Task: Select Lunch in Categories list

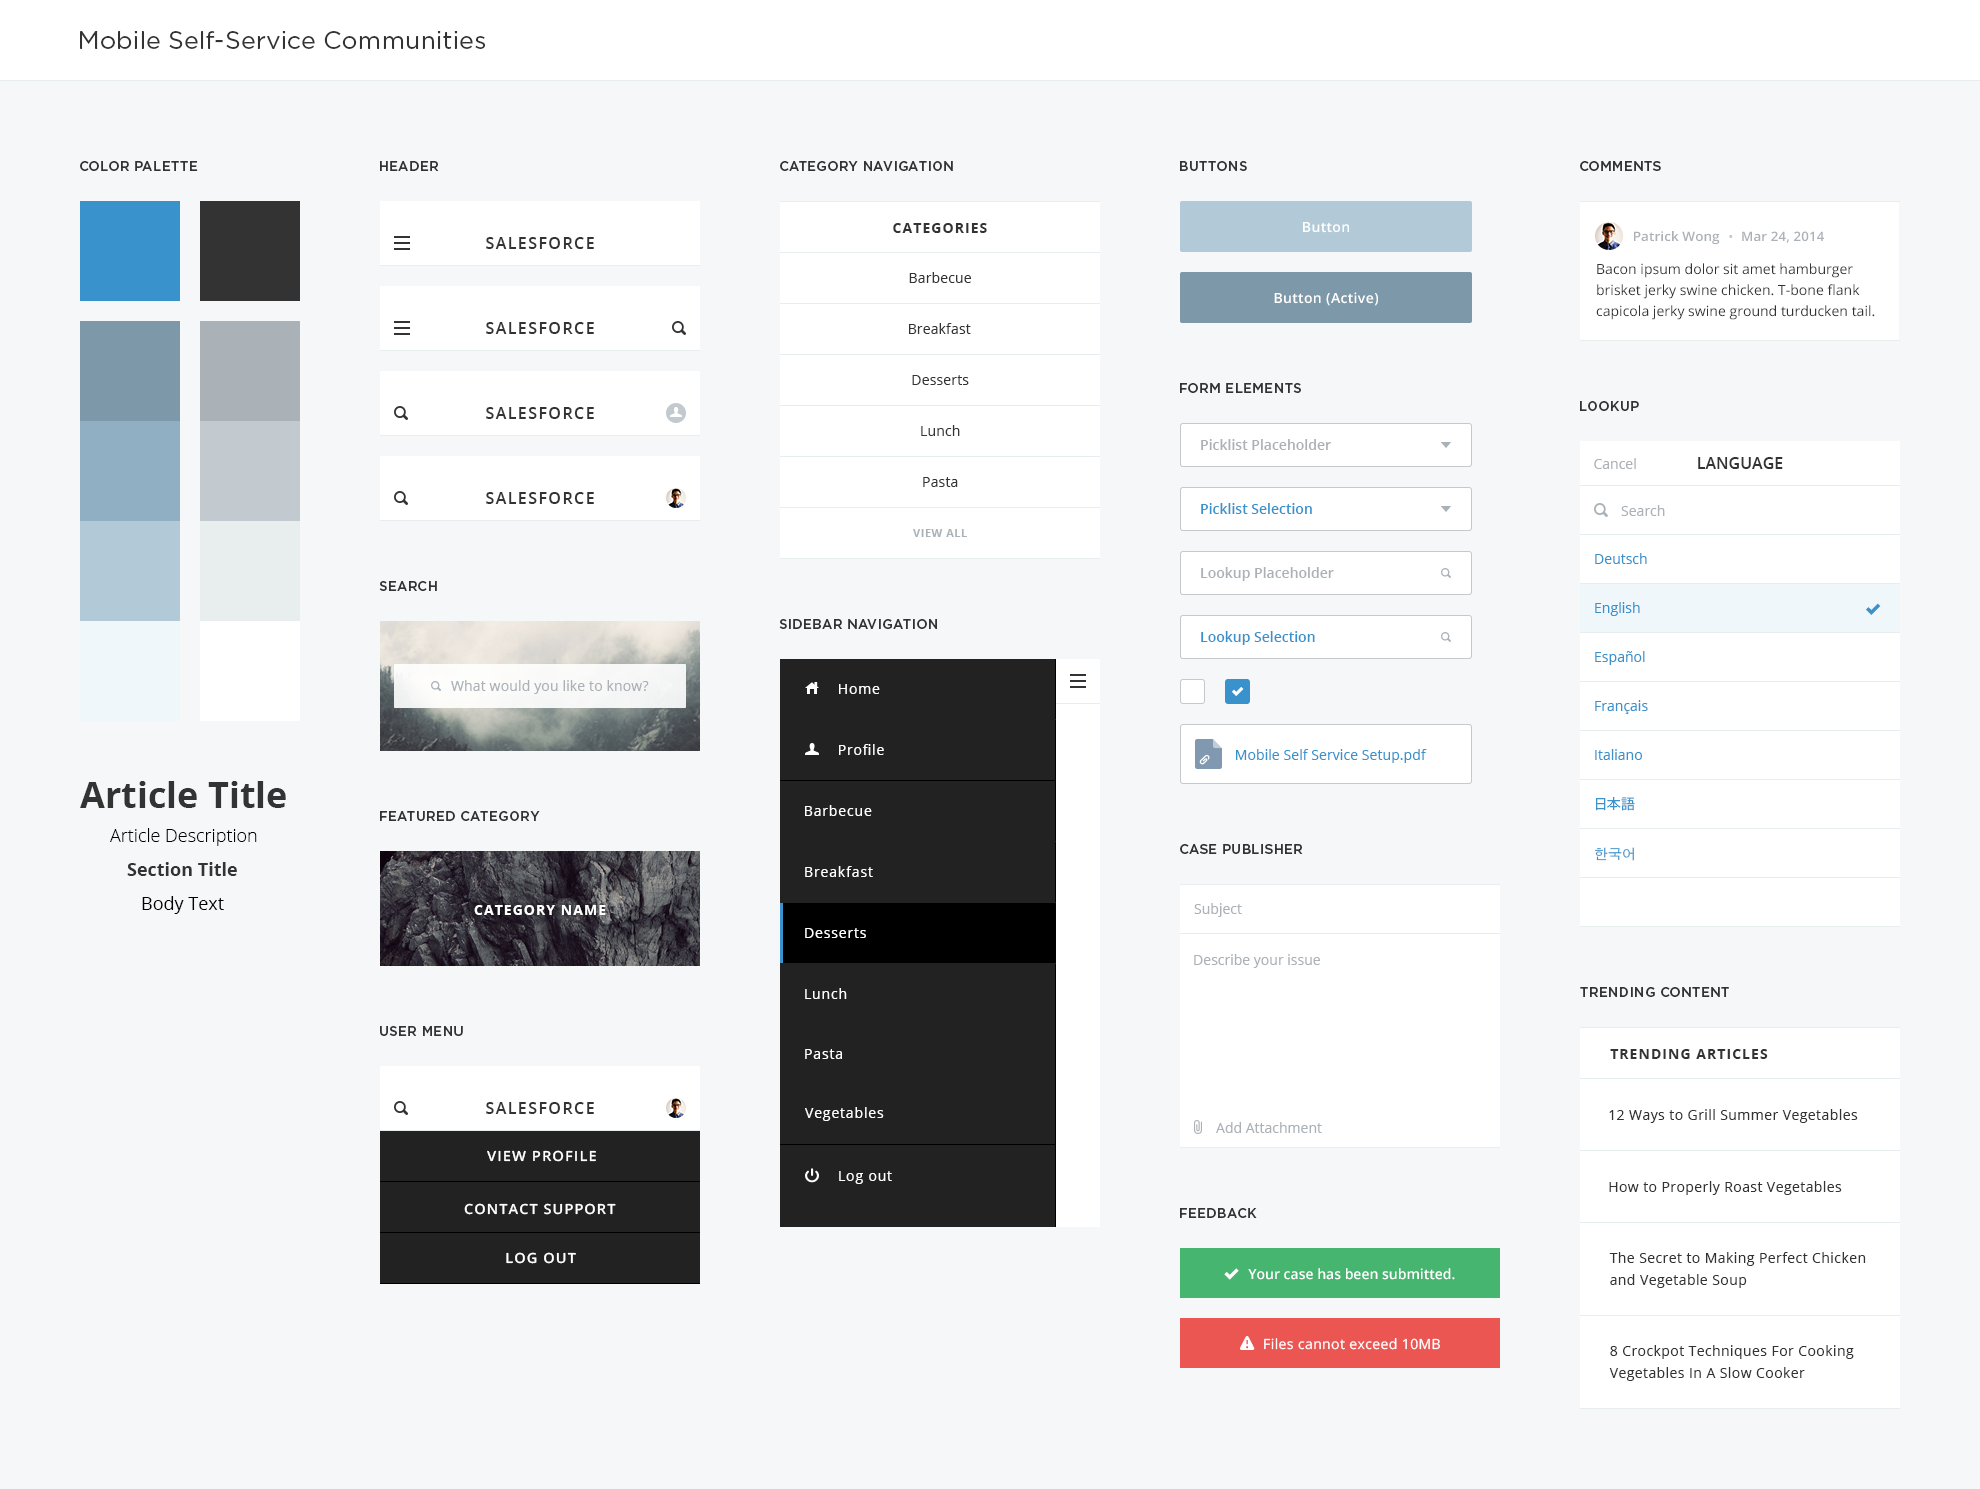Action: coord(940,431)
